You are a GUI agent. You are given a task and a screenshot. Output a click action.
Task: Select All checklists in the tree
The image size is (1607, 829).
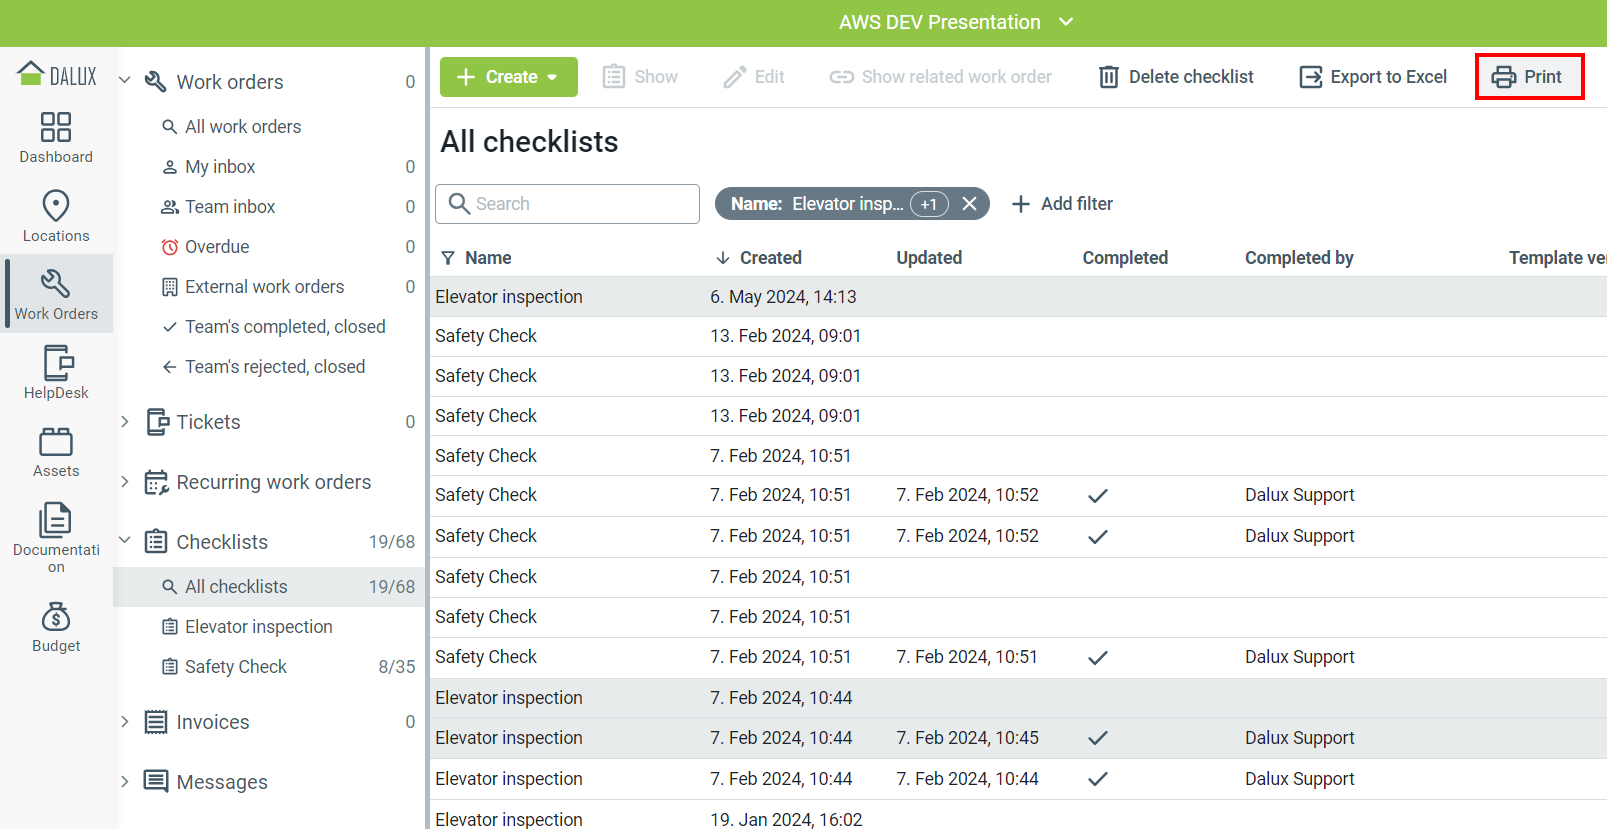(x=270, y=587)
